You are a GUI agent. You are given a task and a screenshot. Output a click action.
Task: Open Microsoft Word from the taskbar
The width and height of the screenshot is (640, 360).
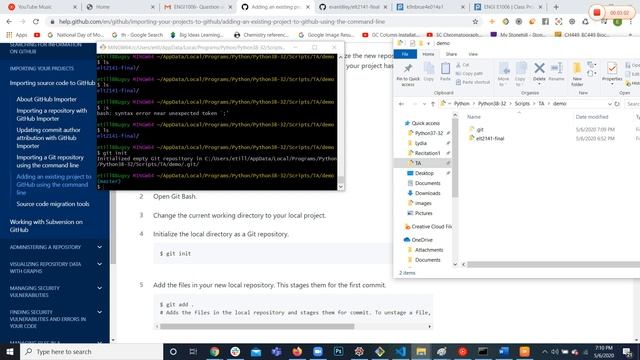click(504, 351)
